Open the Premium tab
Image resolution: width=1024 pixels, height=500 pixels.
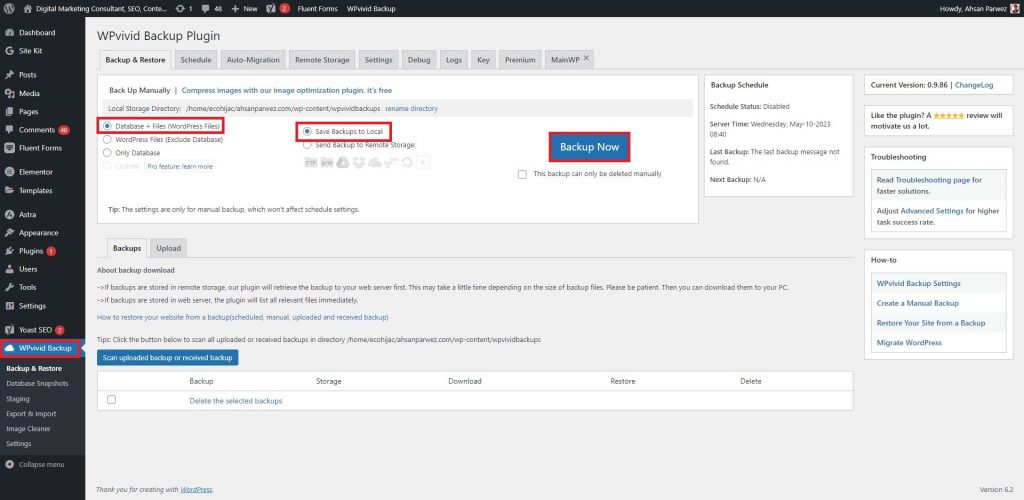pyautogui.click(x=520, y=60)
